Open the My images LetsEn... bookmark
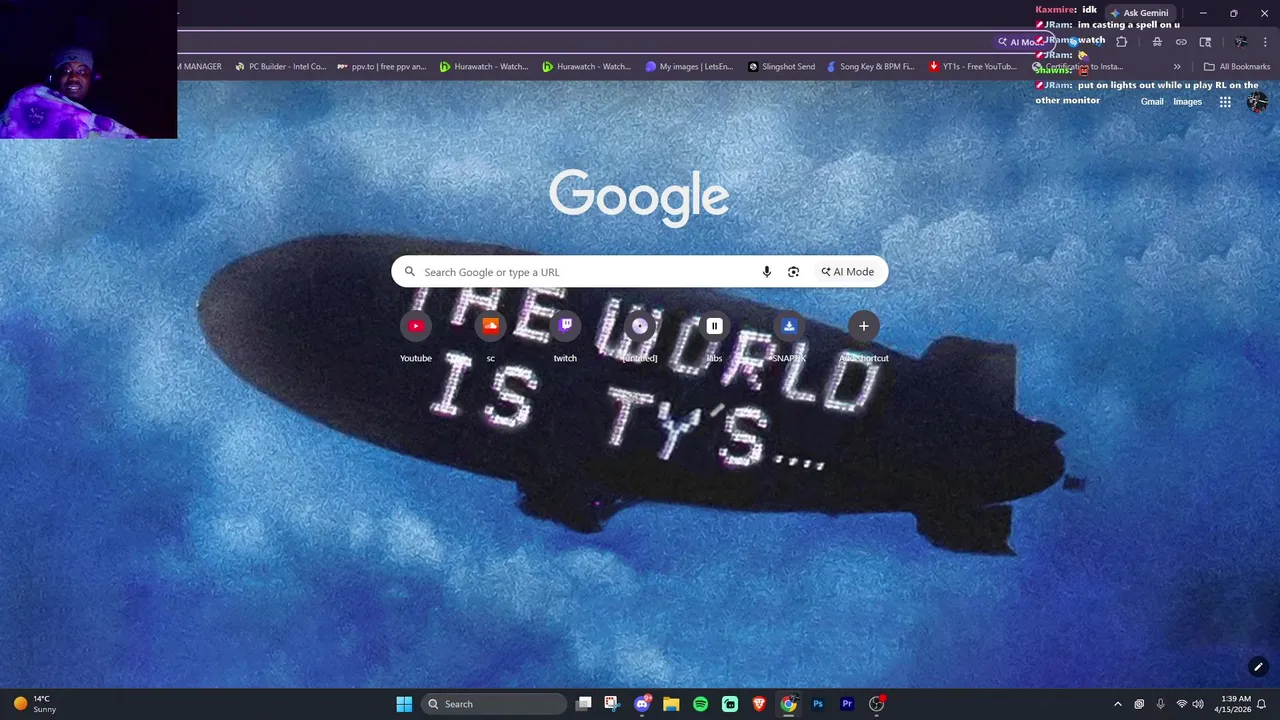This screenshot has width=1280, height=720. [688, 67]
